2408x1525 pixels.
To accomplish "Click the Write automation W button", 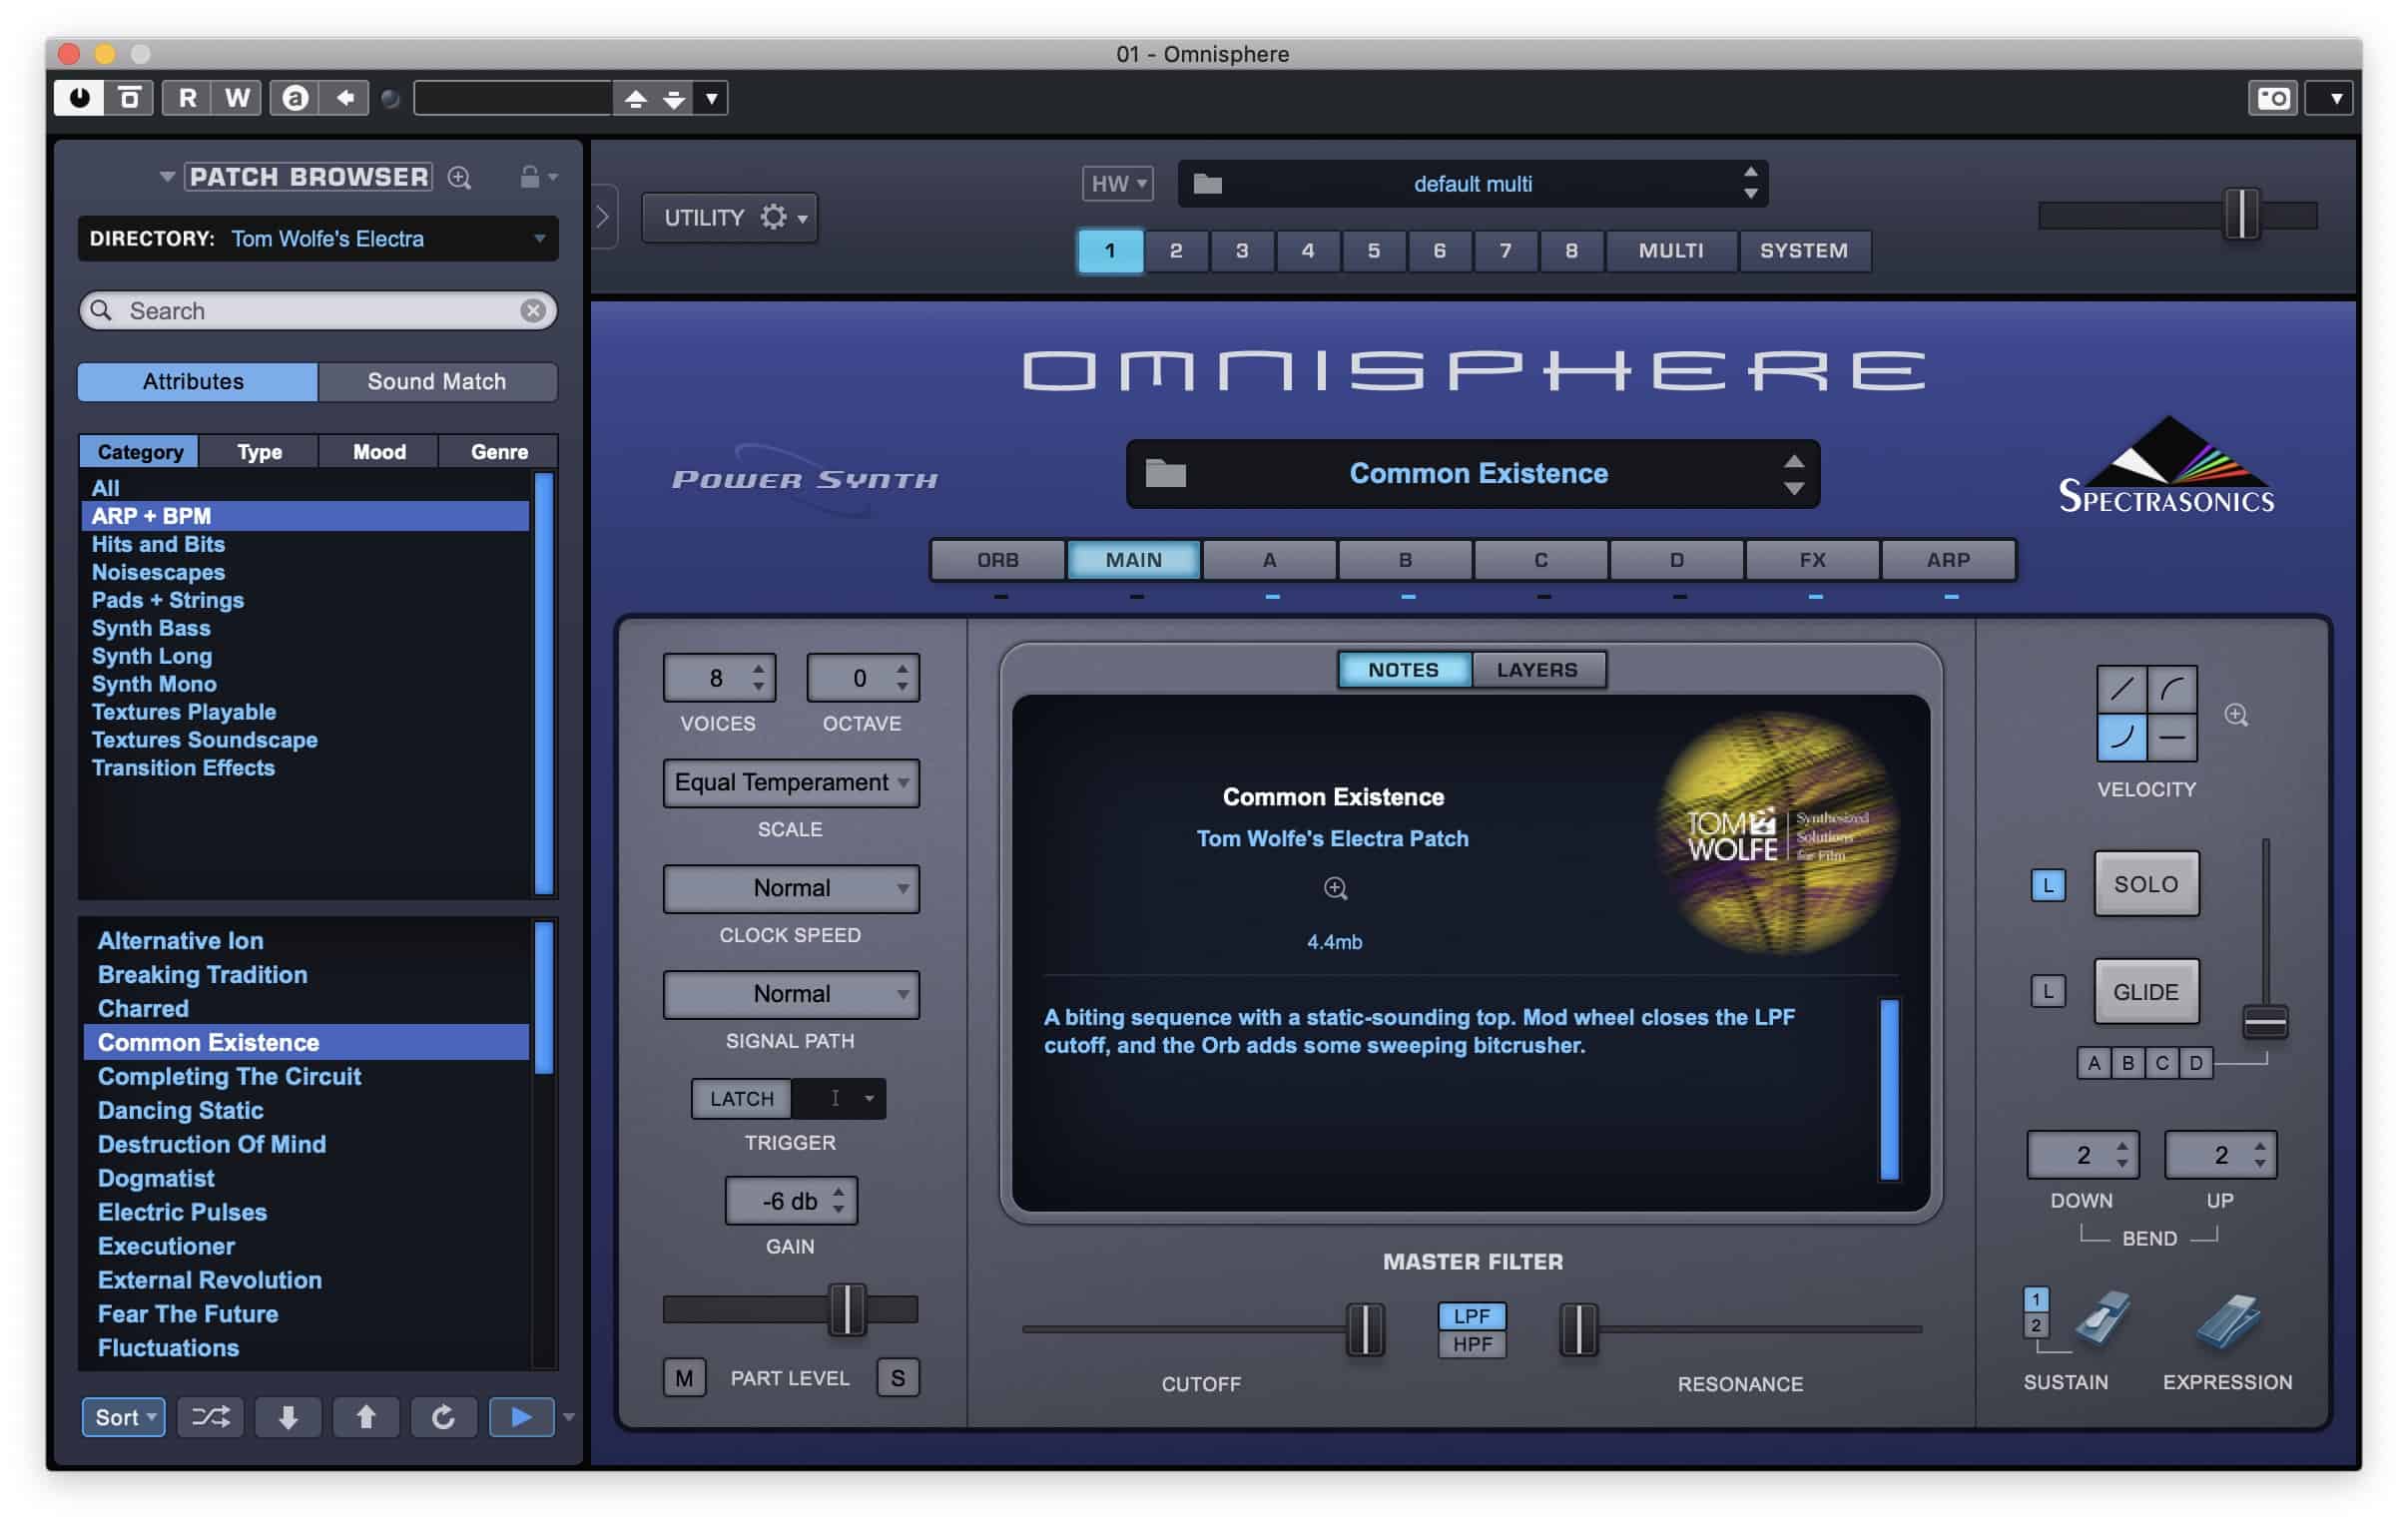I will point(237,98).
